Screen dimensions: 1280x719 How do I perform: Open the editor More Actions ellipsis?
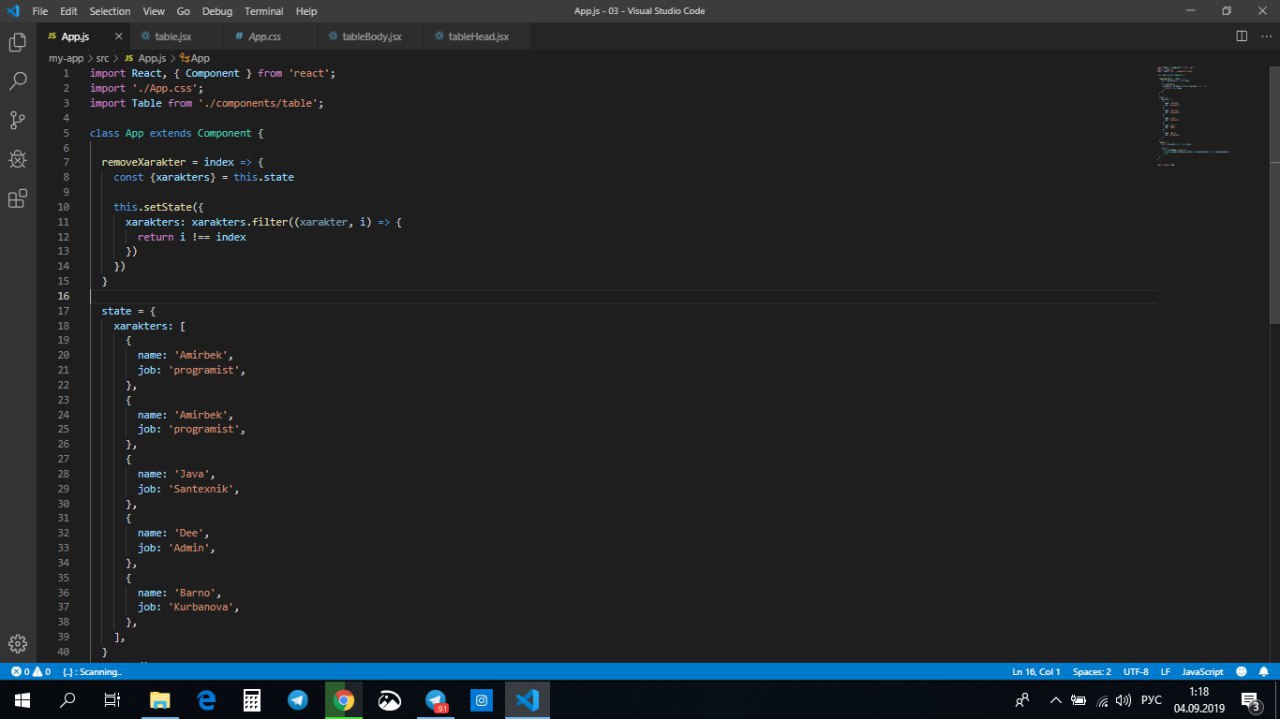pos(1264,36)
